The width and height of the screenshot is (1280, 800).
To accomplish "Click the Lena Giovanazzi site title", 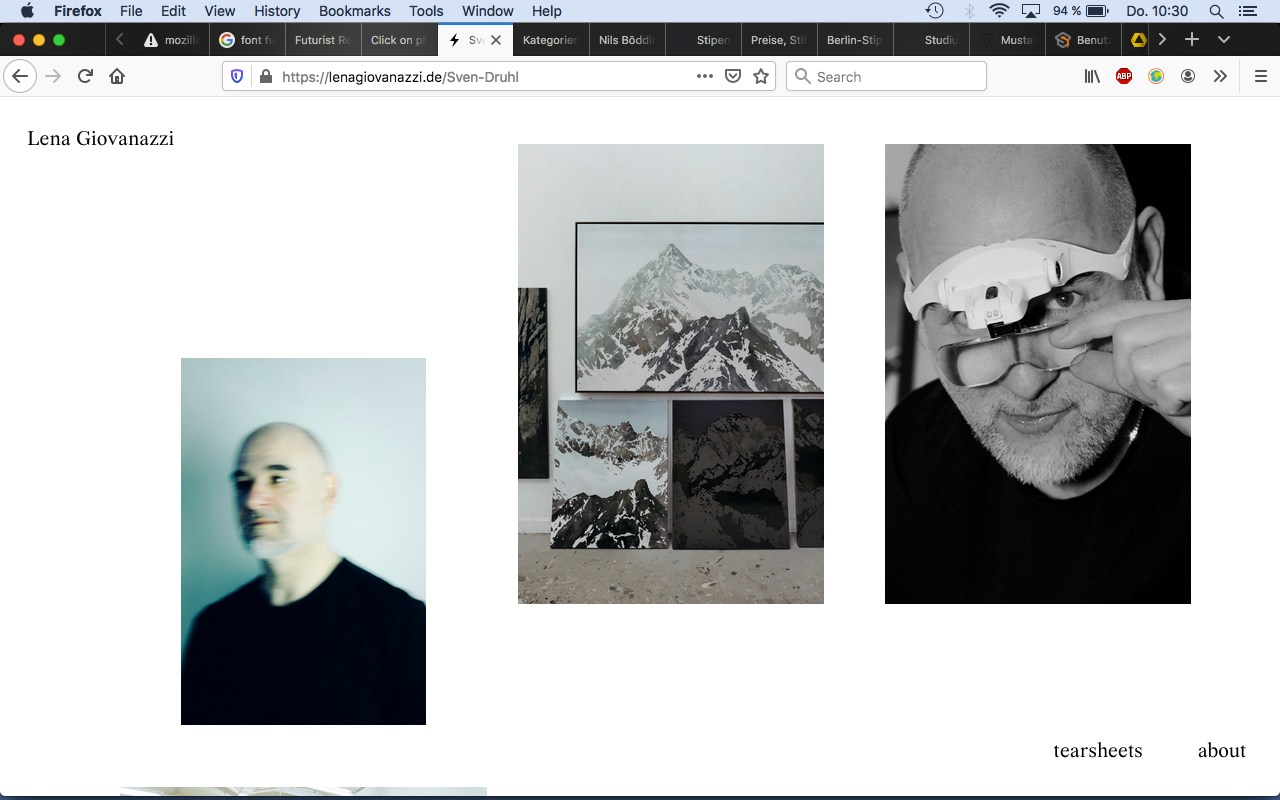I will tap(100, 139).
